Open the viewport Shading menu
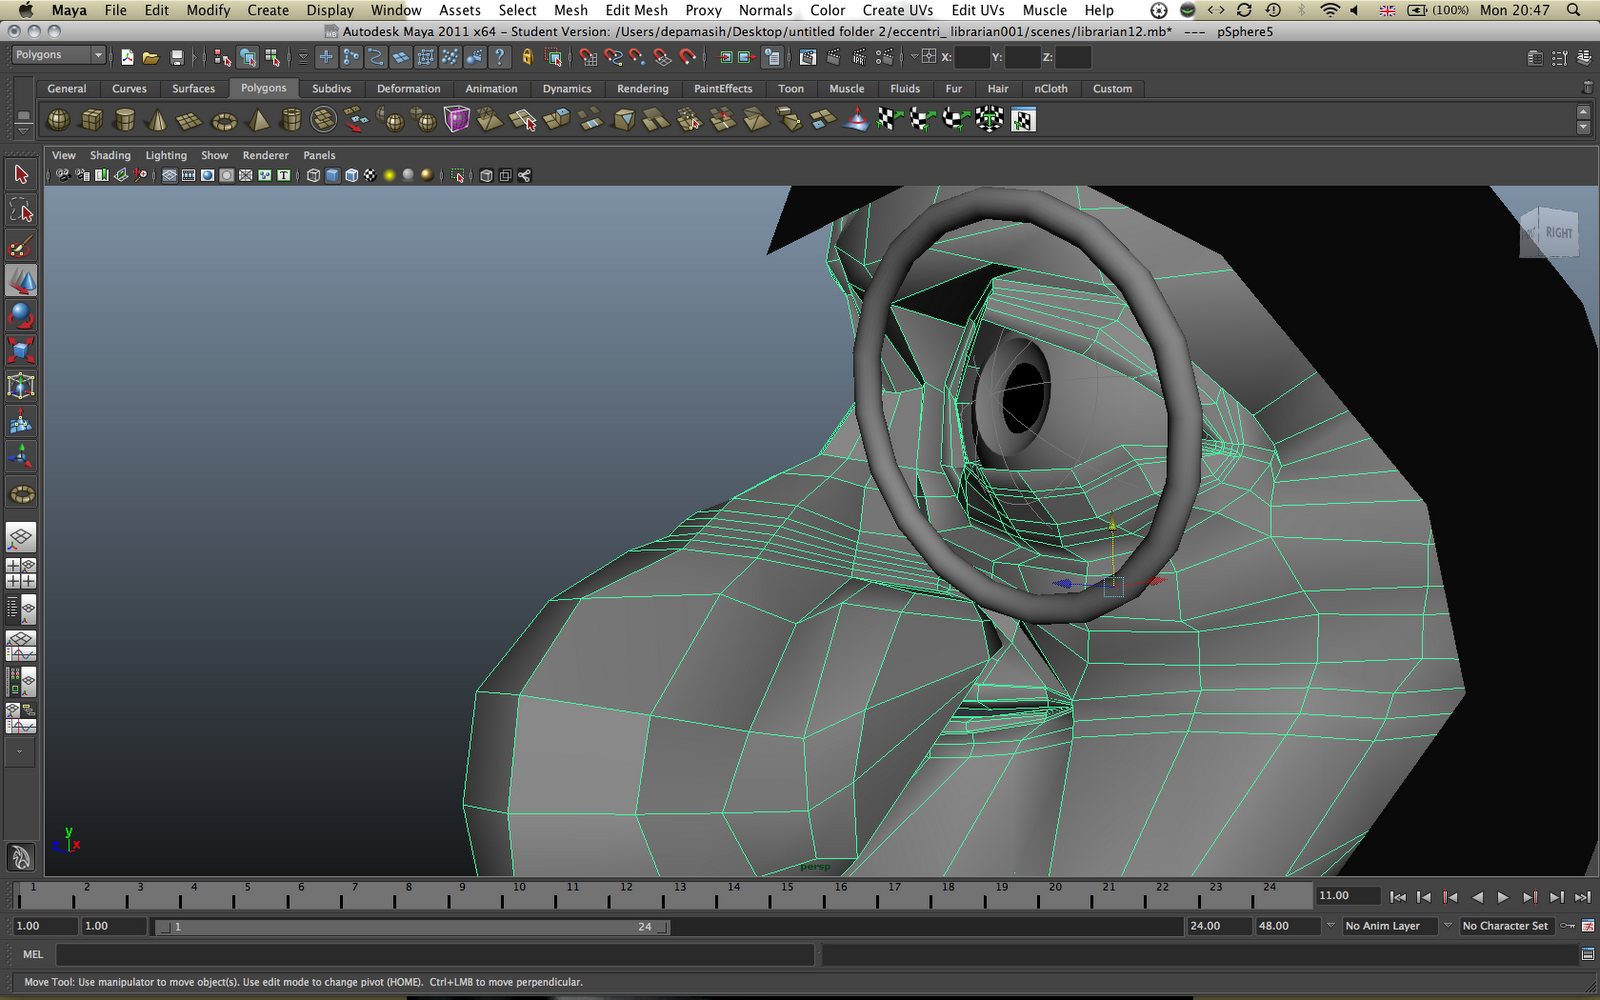The image size is (1600, 1000). 110,156
